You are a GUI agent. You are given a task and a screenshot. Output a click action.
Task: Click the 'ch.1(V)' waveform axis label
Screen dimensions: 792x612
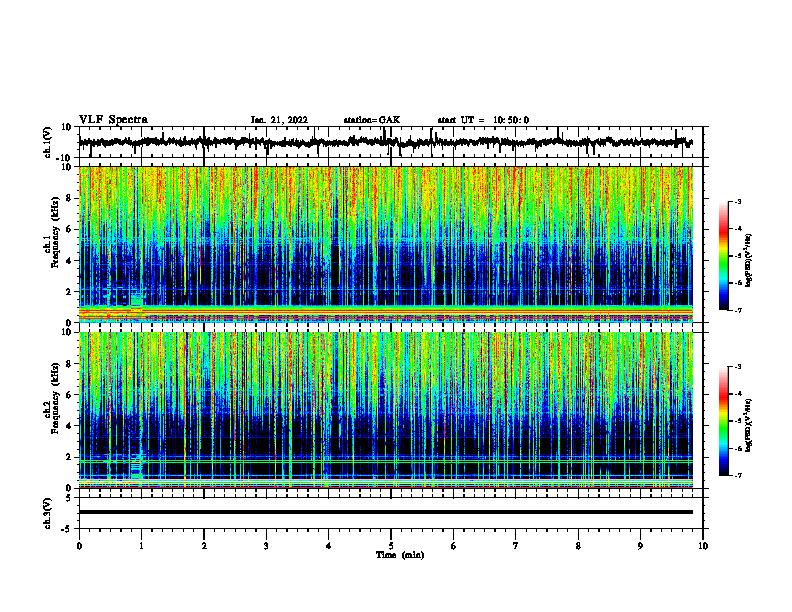[x=47, y=142]
